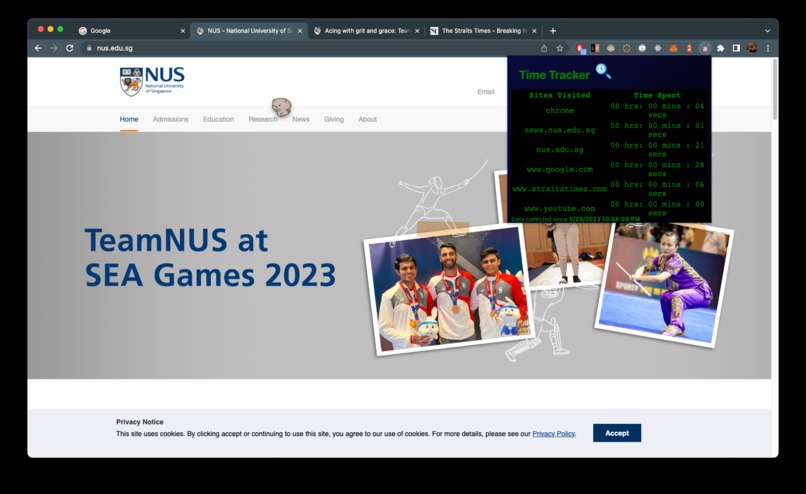Bookmark this page with the star icon
Image resolution: width=806 pixels, height=494 pixels.
[560, 48]
